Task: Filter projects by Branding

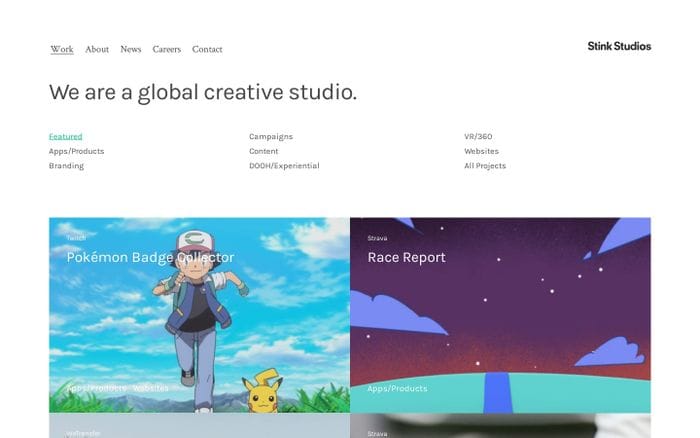Action: click(x=67, y=166)
